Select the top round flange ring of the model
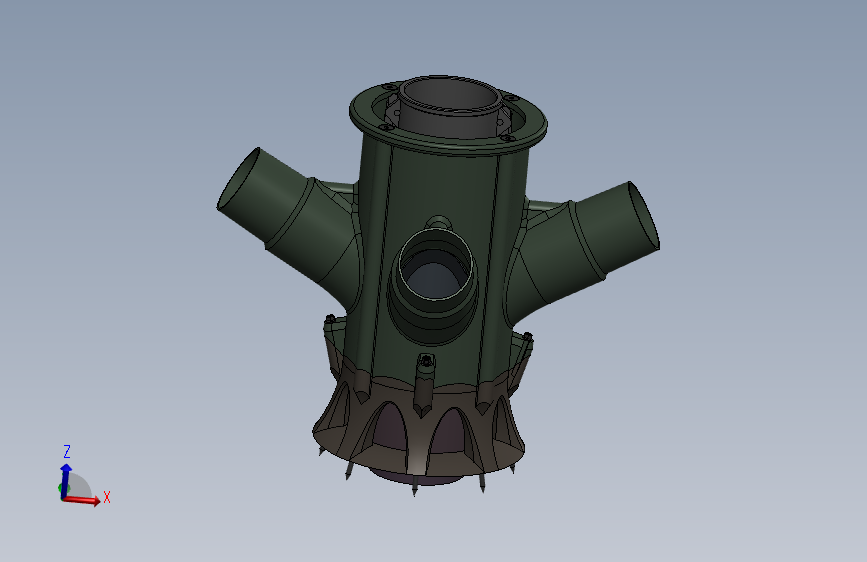Viewport: 867px width, 562px height. (x=448, y=119)
